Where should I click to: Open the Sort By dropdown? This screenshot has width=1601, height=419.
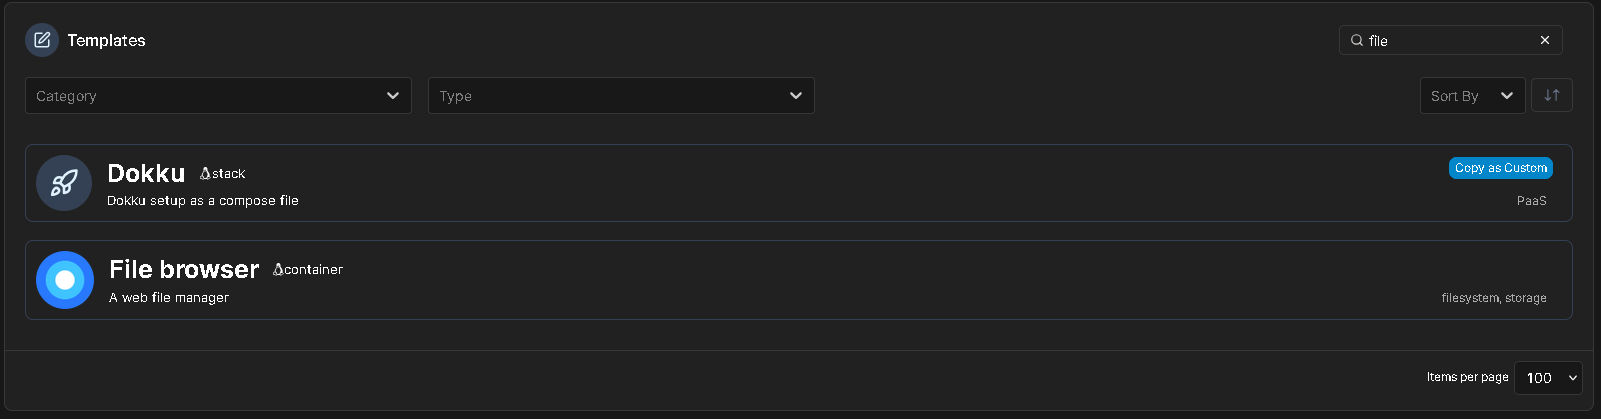1472,96
